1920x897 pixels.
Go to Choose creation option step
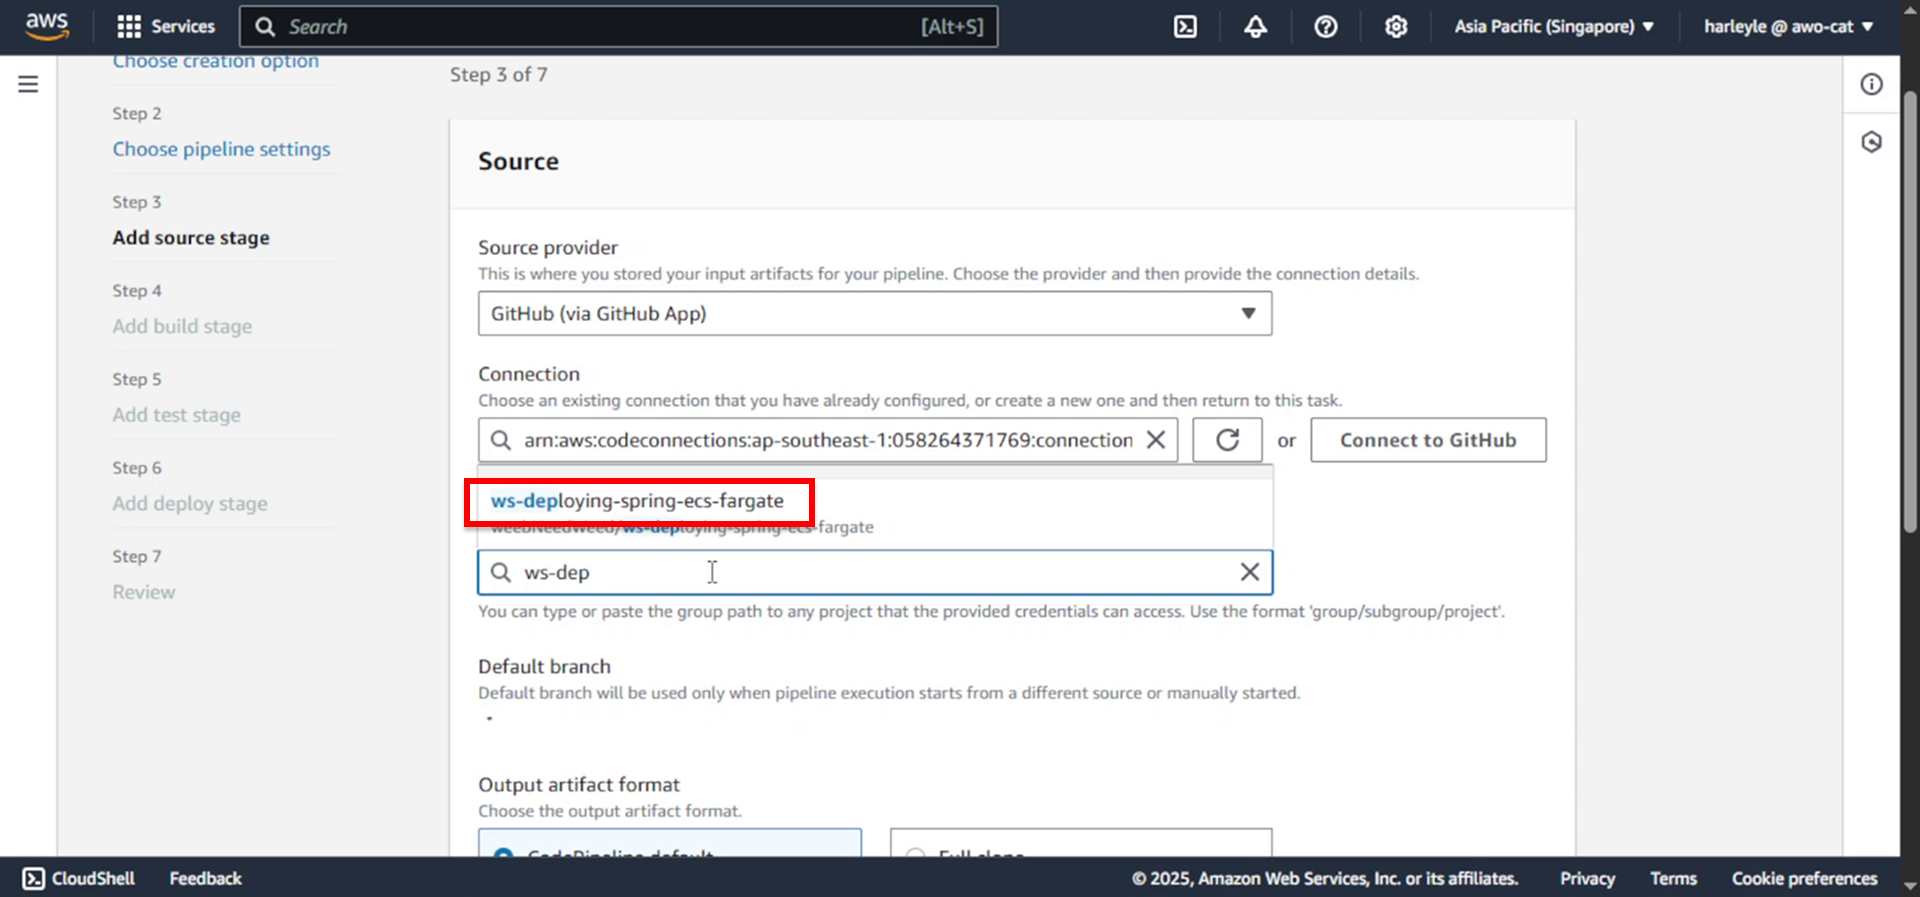(x=215, y=62)
